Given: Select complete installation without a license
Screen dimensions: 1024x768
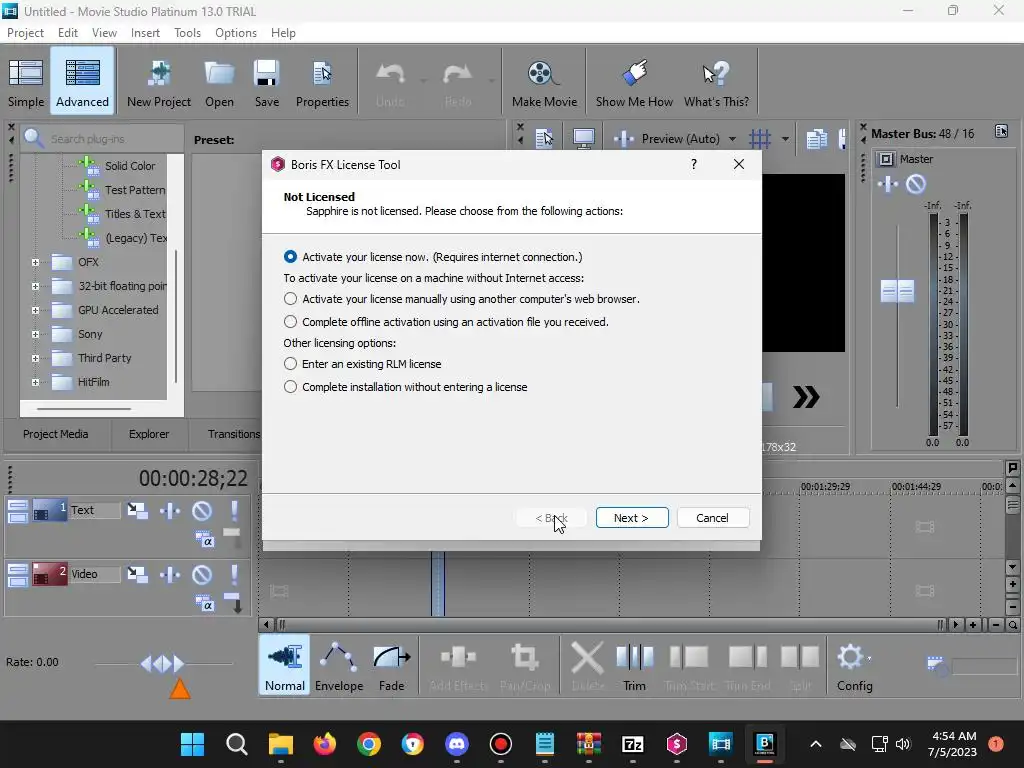Looking at the screenshot, I should pyautogui.click(x=291, y=387).
